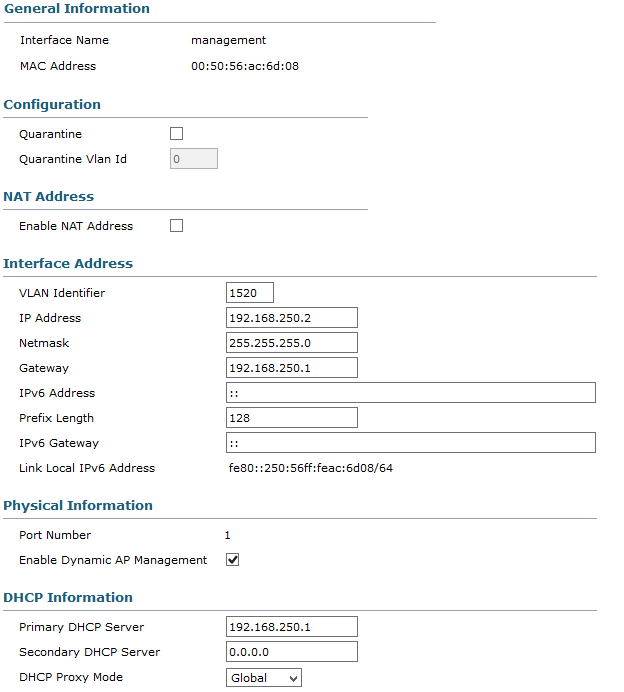The width and height of the screenshot is (624, 692).
Task: Click the Port Number value
Action: pos(227,535)
